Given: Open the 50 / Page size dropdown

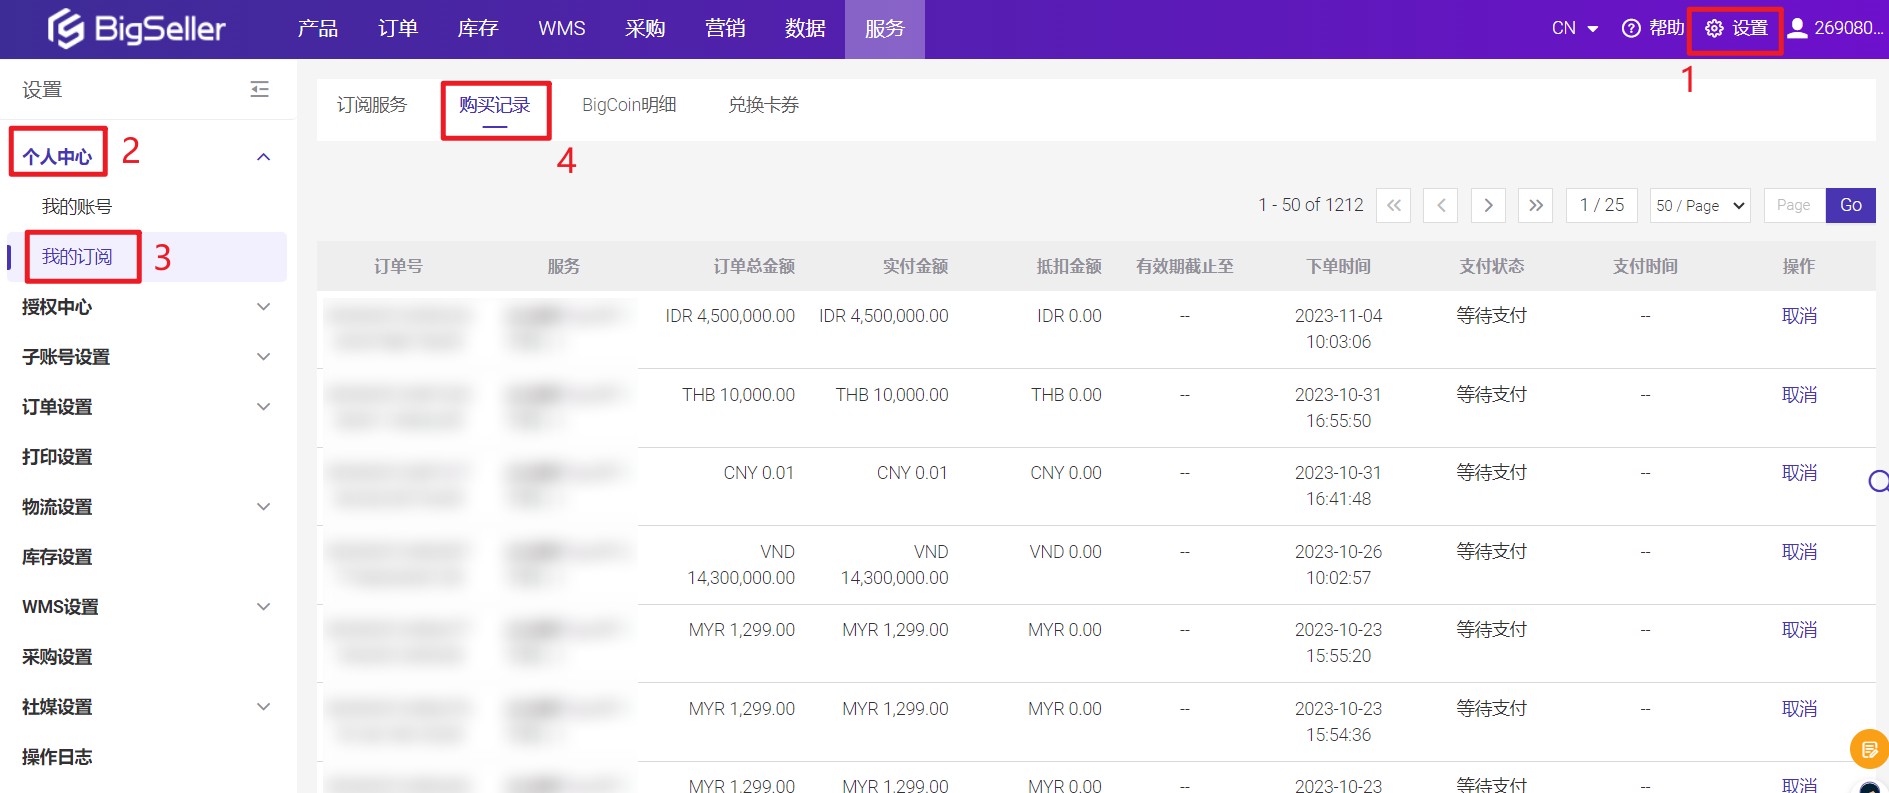Looking at the screenshot, I should 1700,205.
